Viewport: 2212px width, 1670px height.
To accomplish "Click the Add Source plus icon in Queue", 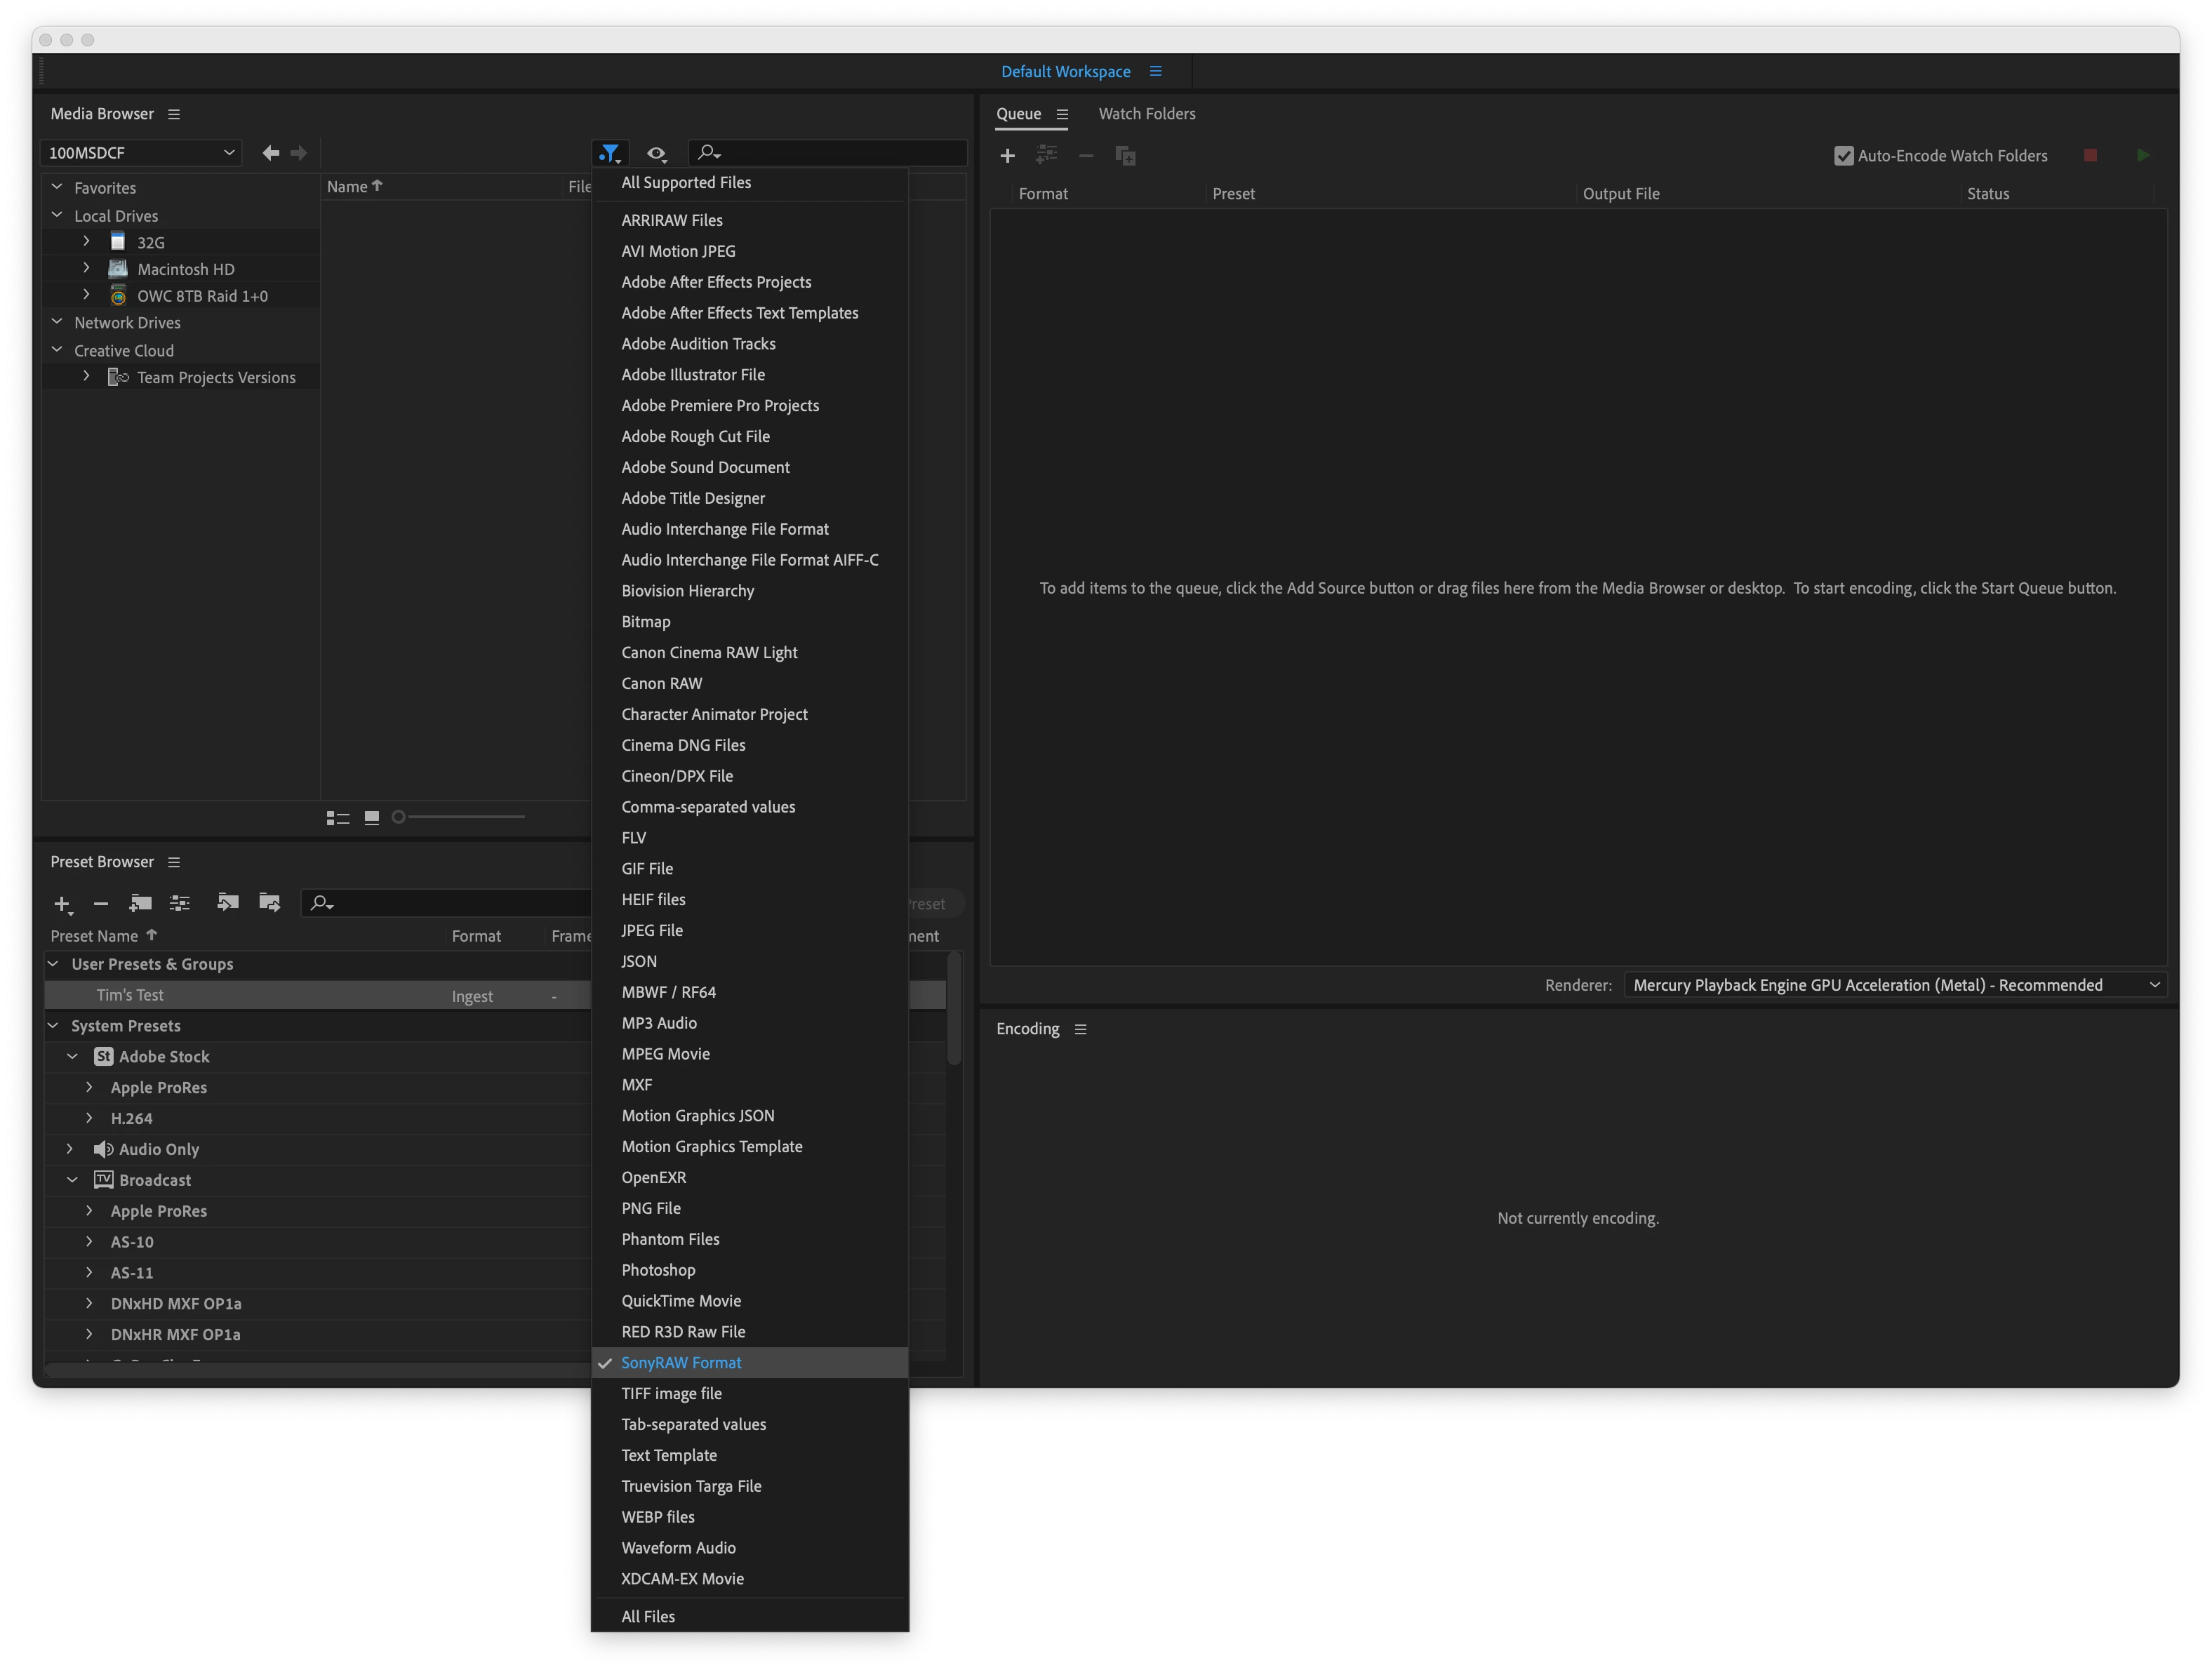I will coord(1007,156).
